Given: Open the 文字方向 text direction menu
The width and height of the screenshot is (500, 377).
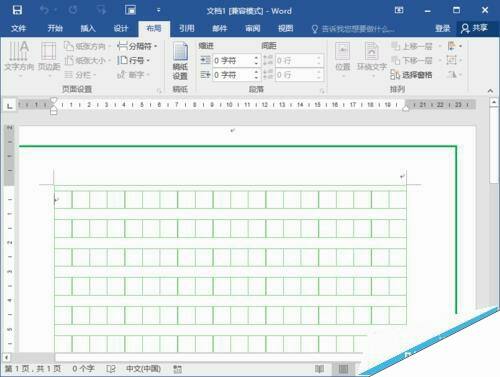Looking at the screenshot, I should click(19, 59).
